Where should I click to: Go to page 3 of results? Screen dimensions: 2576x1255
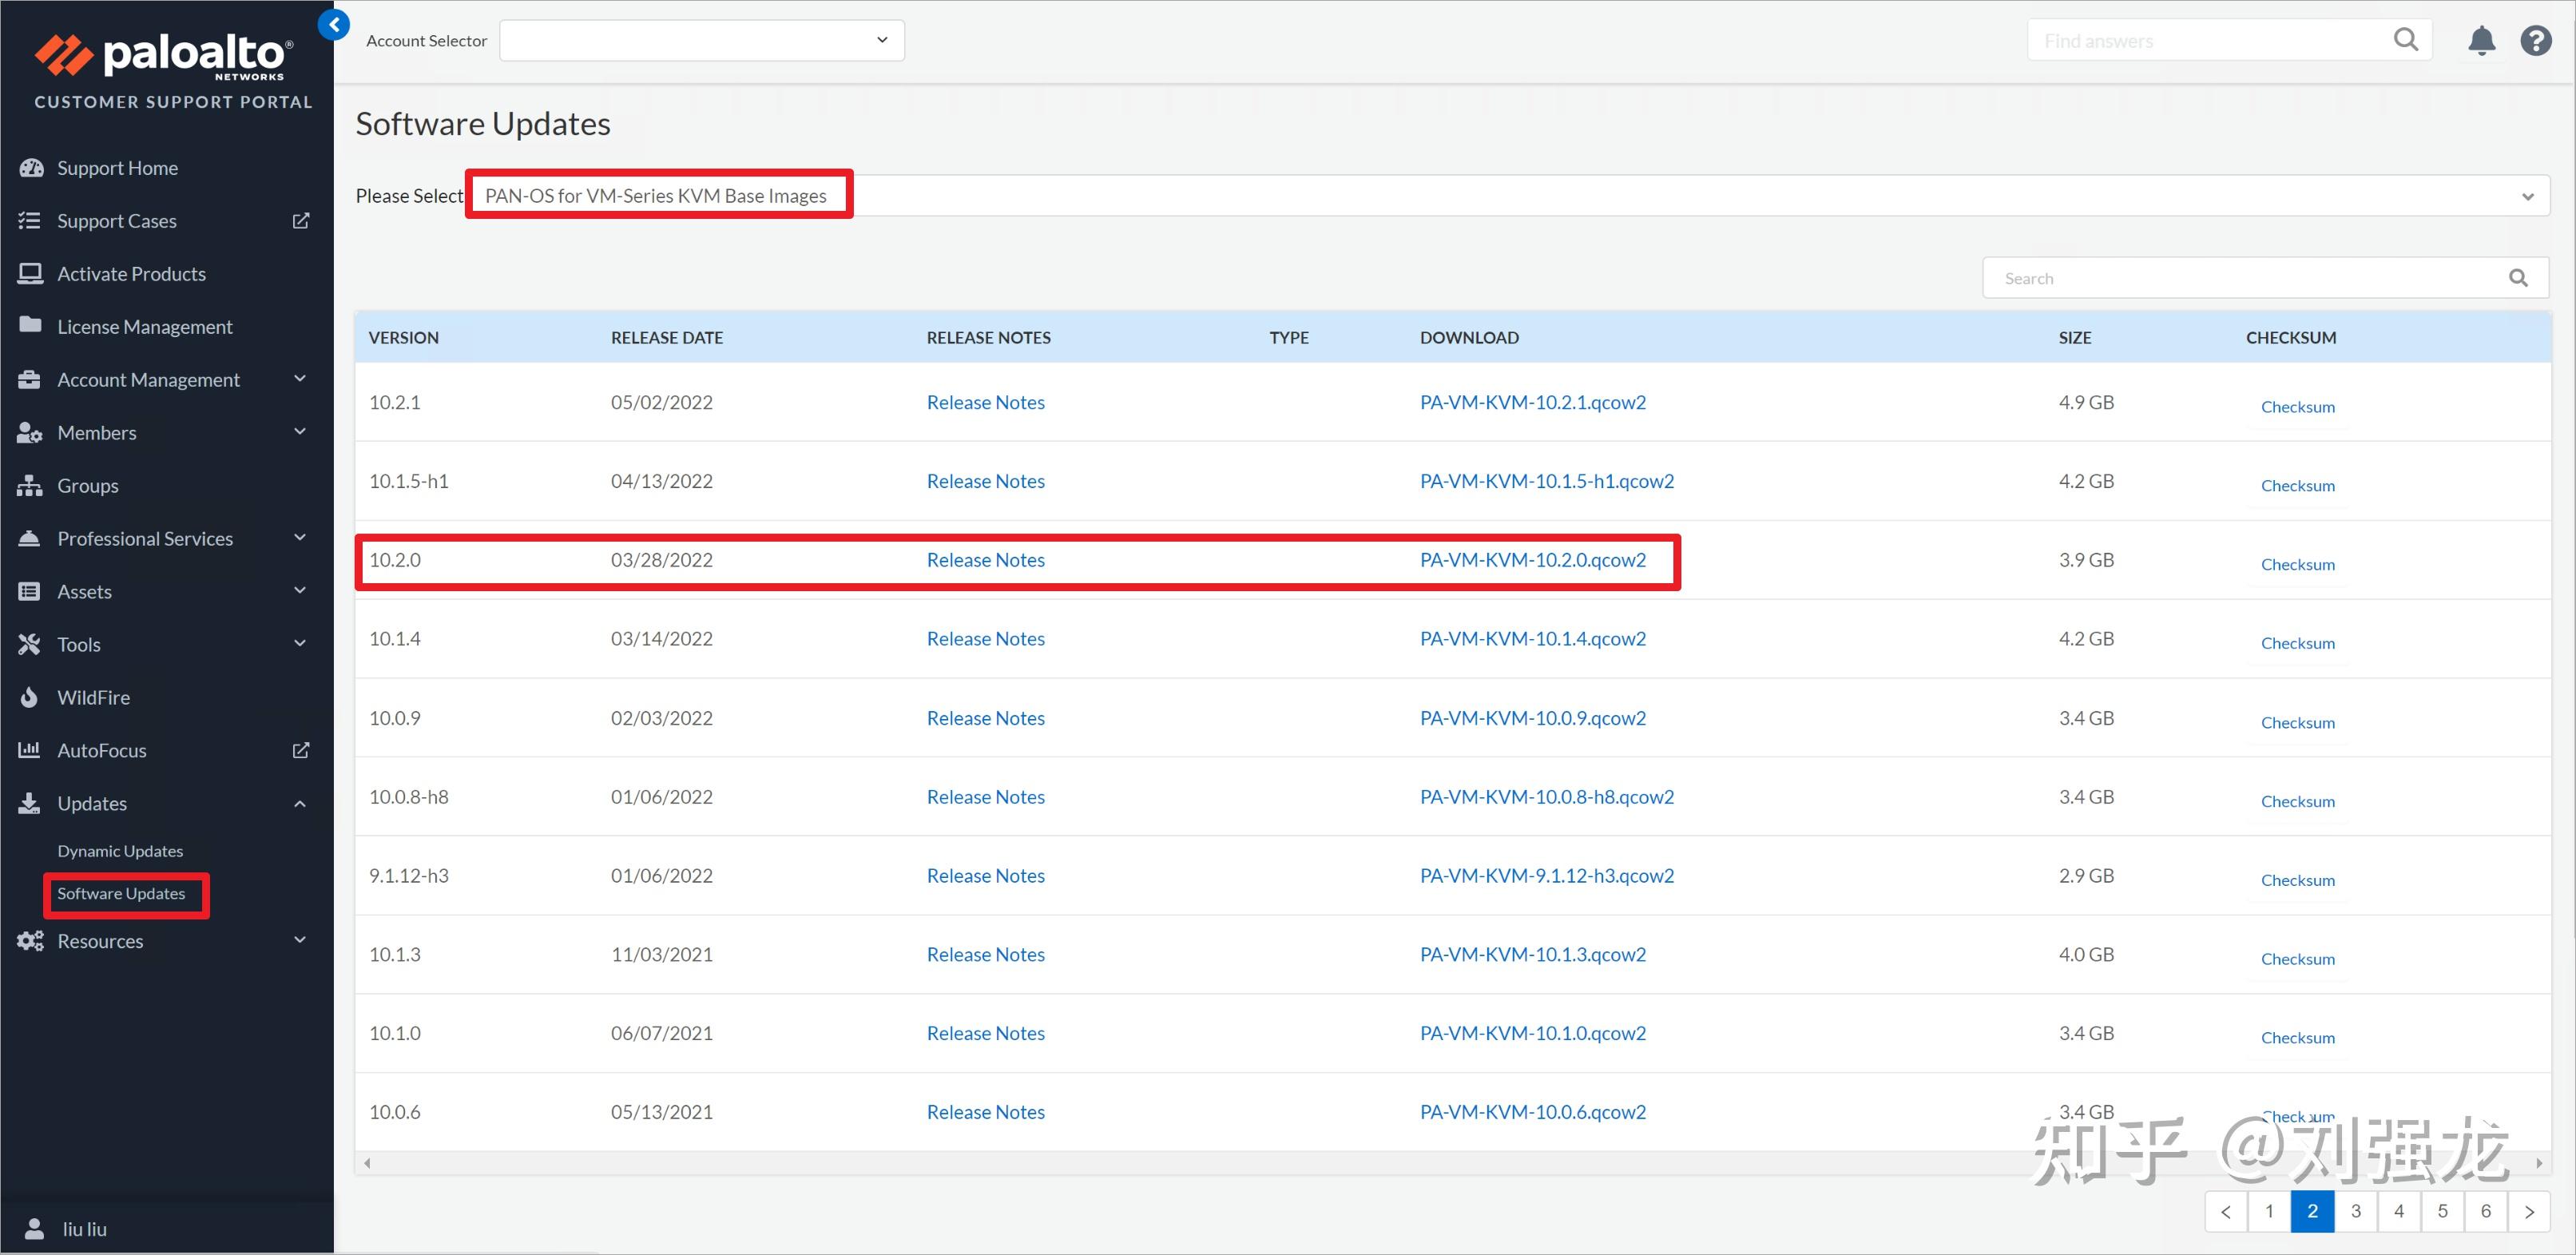2355,1211
